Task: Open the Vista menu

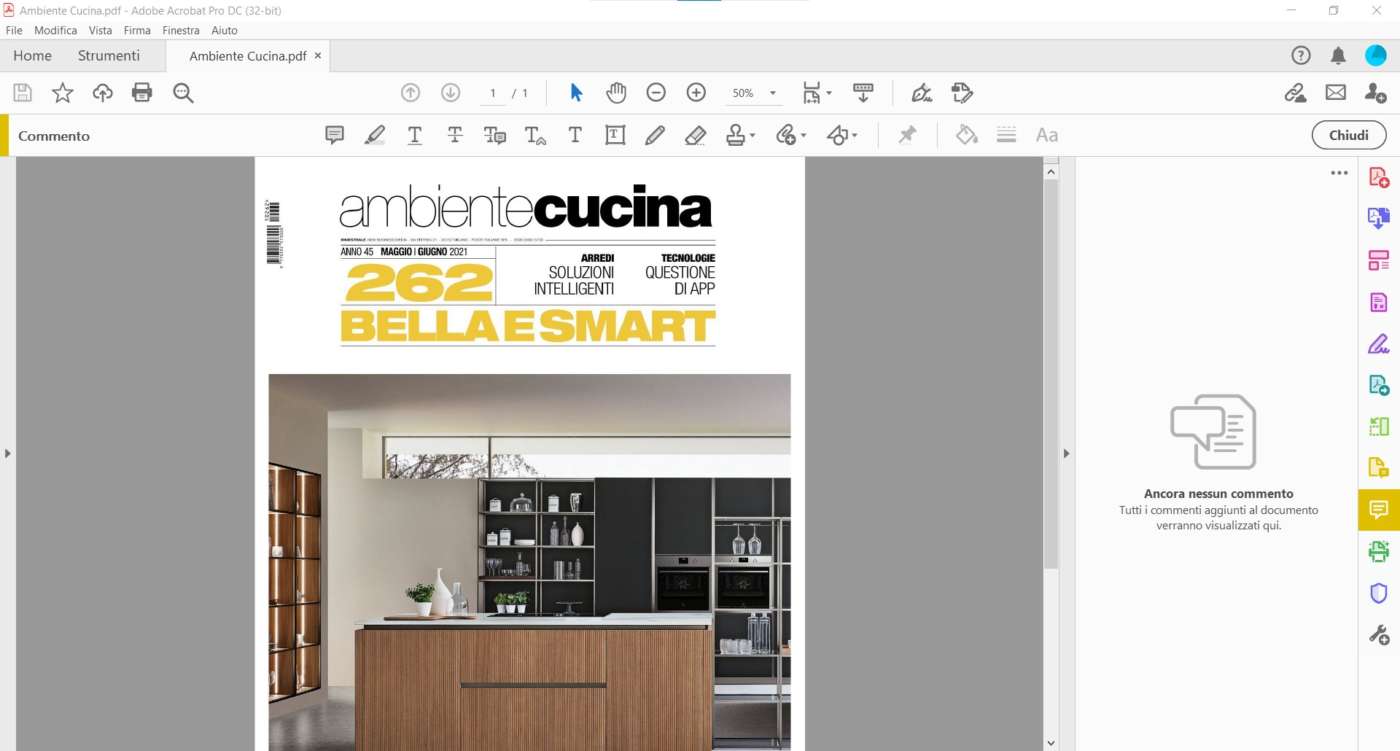Action: pyautogui.click(x=100, y=30)
